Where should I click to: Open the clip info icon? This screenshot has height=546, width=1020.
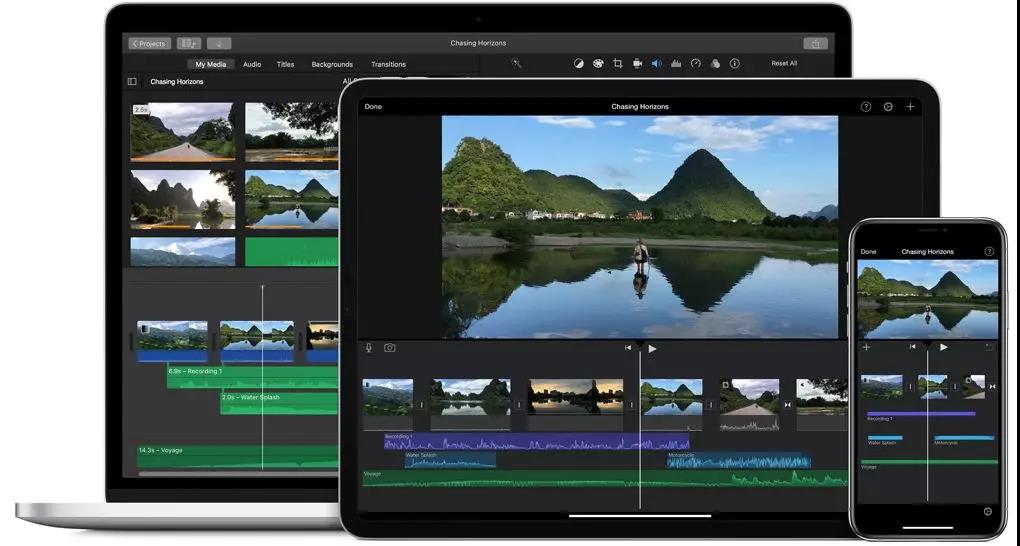click(734, 63)
